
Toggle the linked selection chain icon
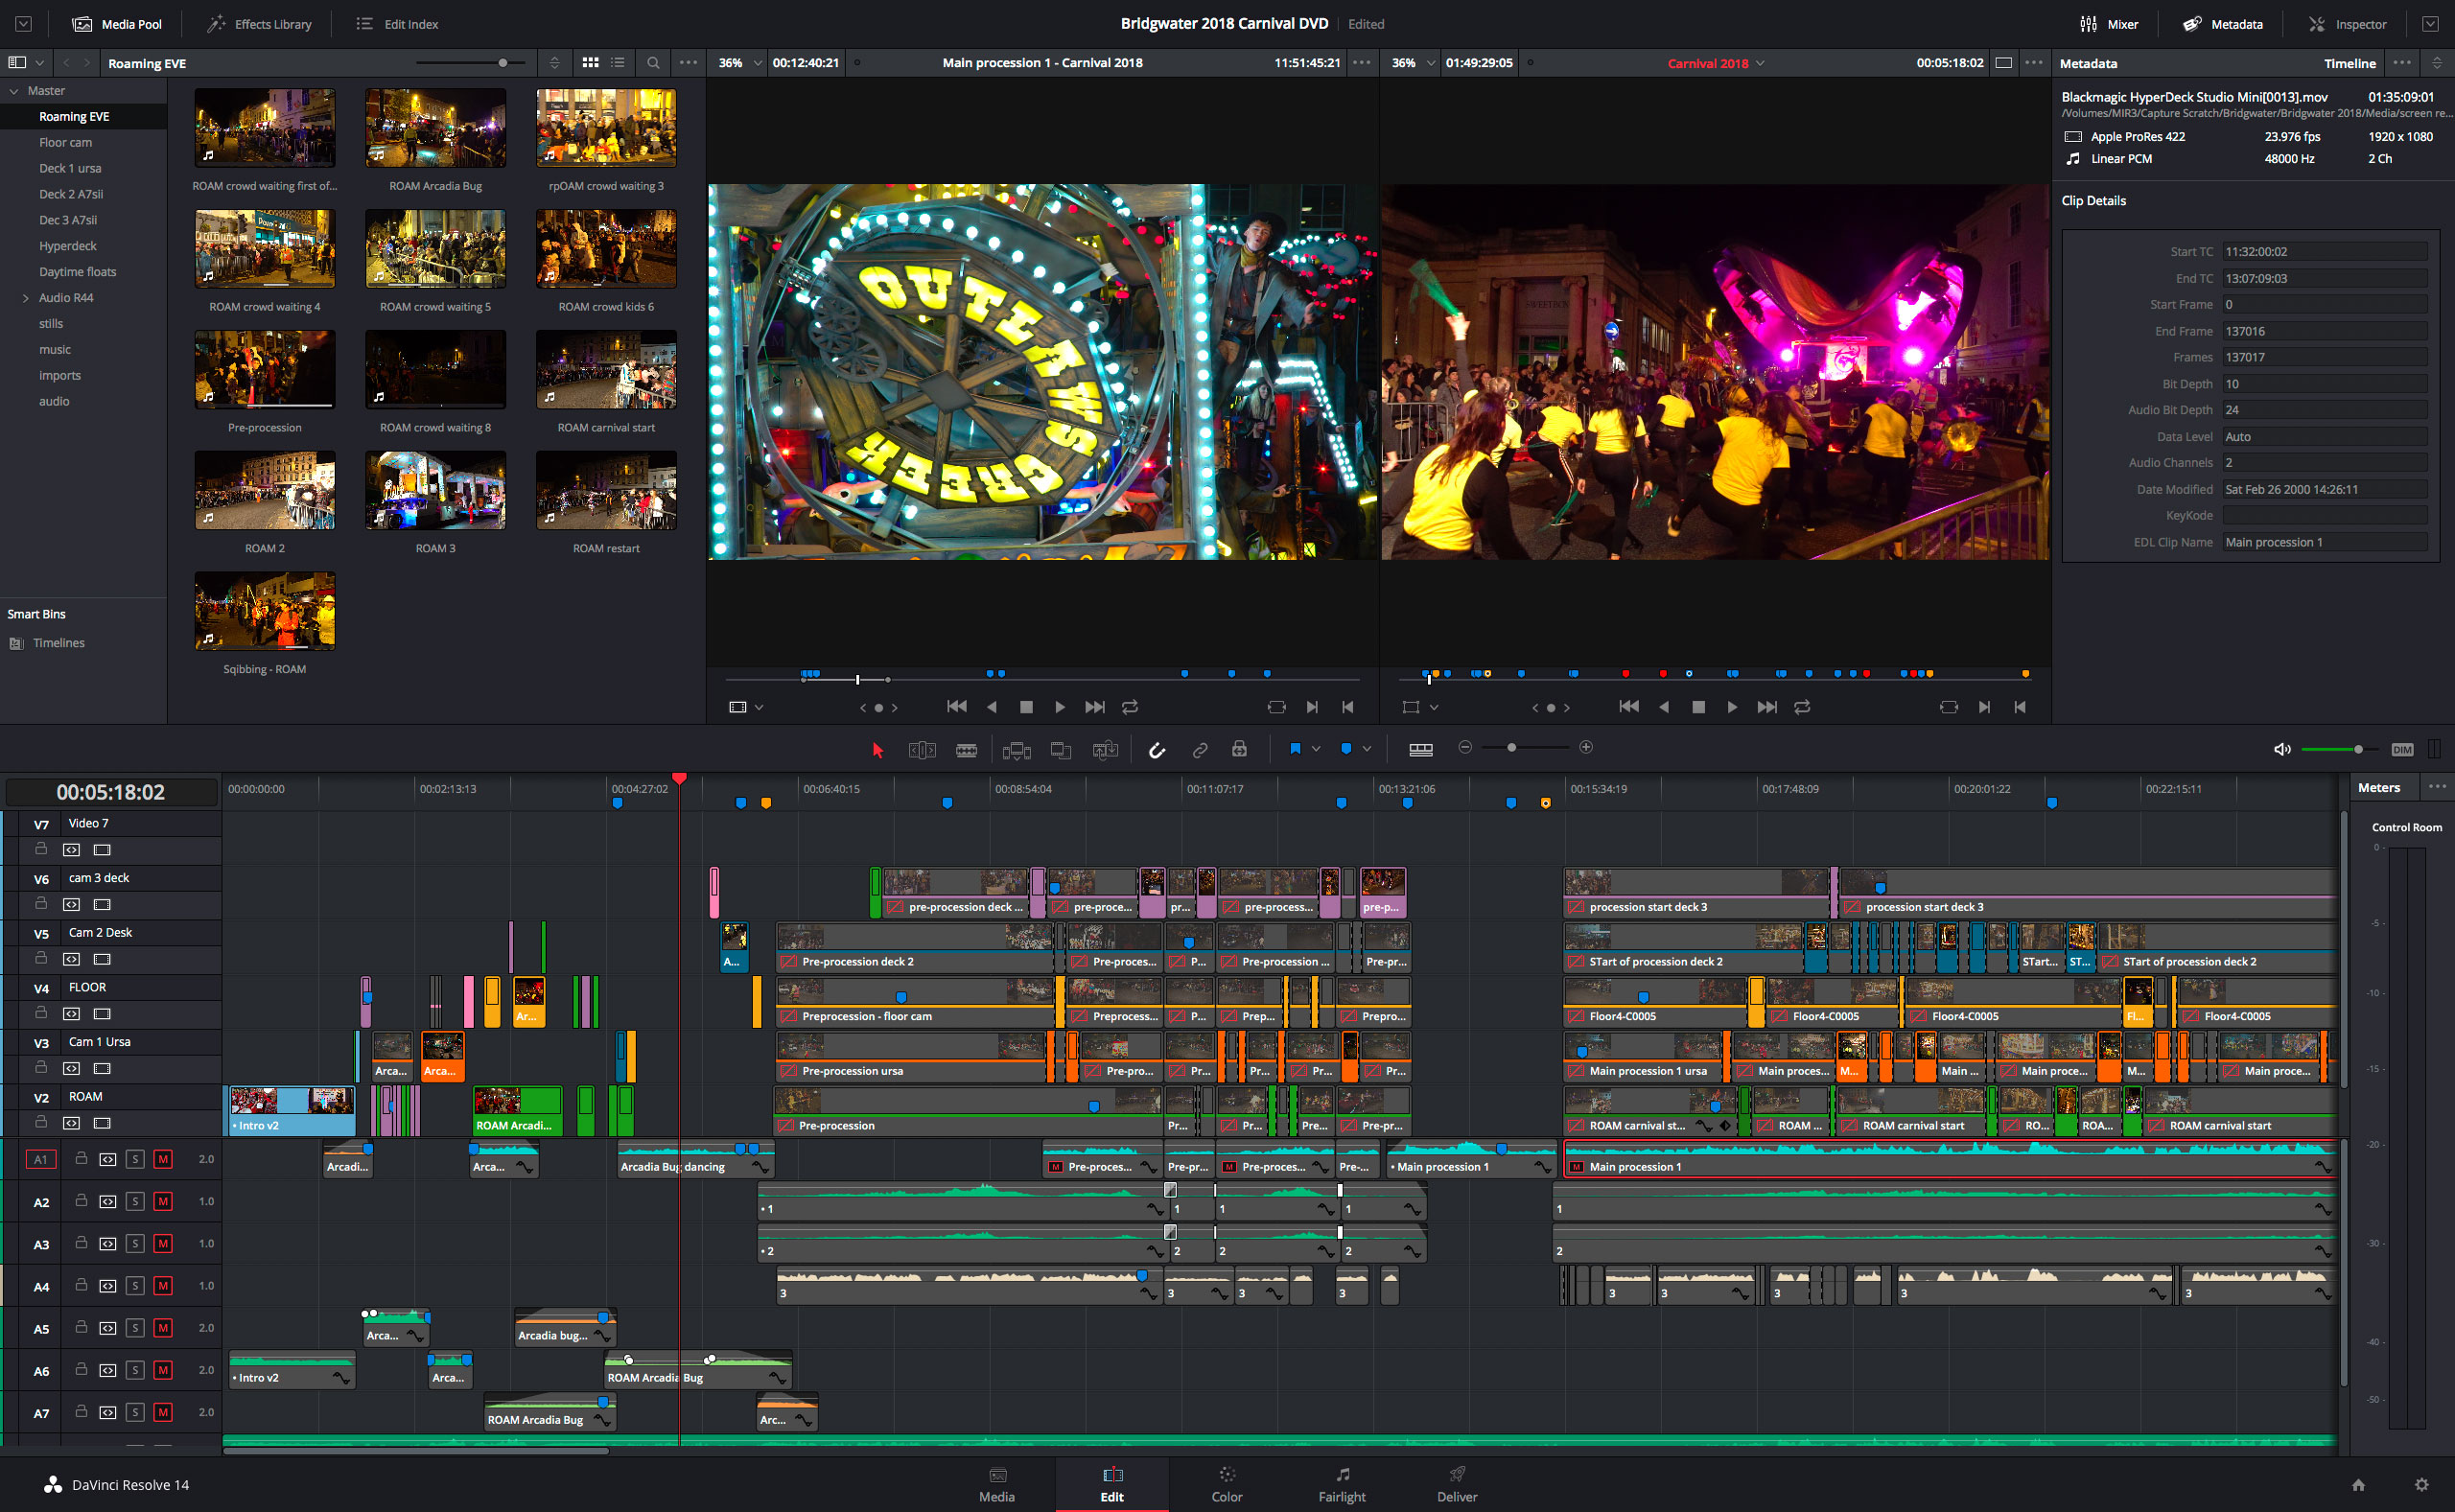click(x=1199, y=749)
